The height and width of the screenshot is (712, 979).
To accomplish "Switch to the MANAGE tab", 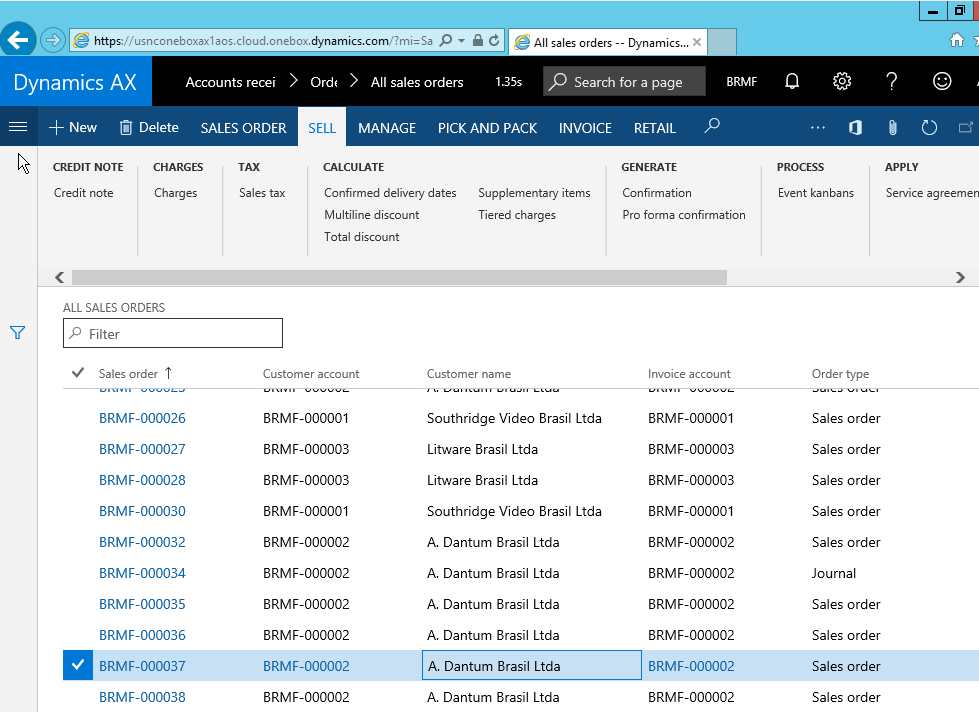I will 386,127.
